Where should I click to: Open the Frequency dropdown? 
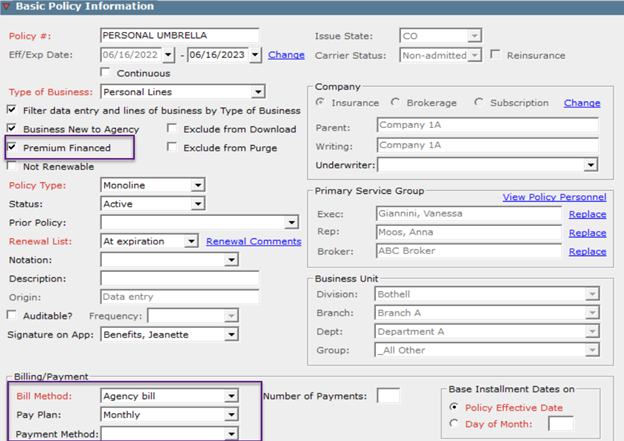pos(231,316)
